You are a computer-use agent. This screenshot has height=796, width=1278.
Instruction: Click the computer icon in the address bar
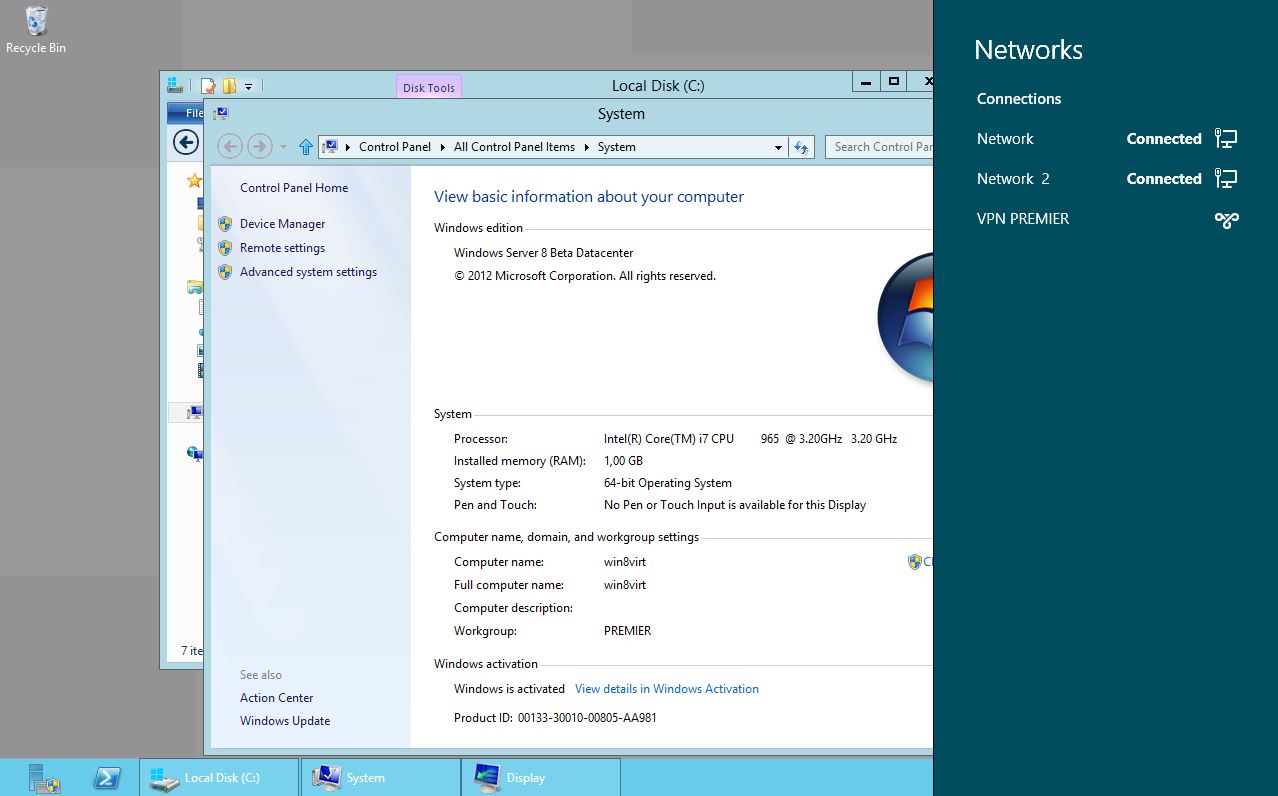pos(330,147)
